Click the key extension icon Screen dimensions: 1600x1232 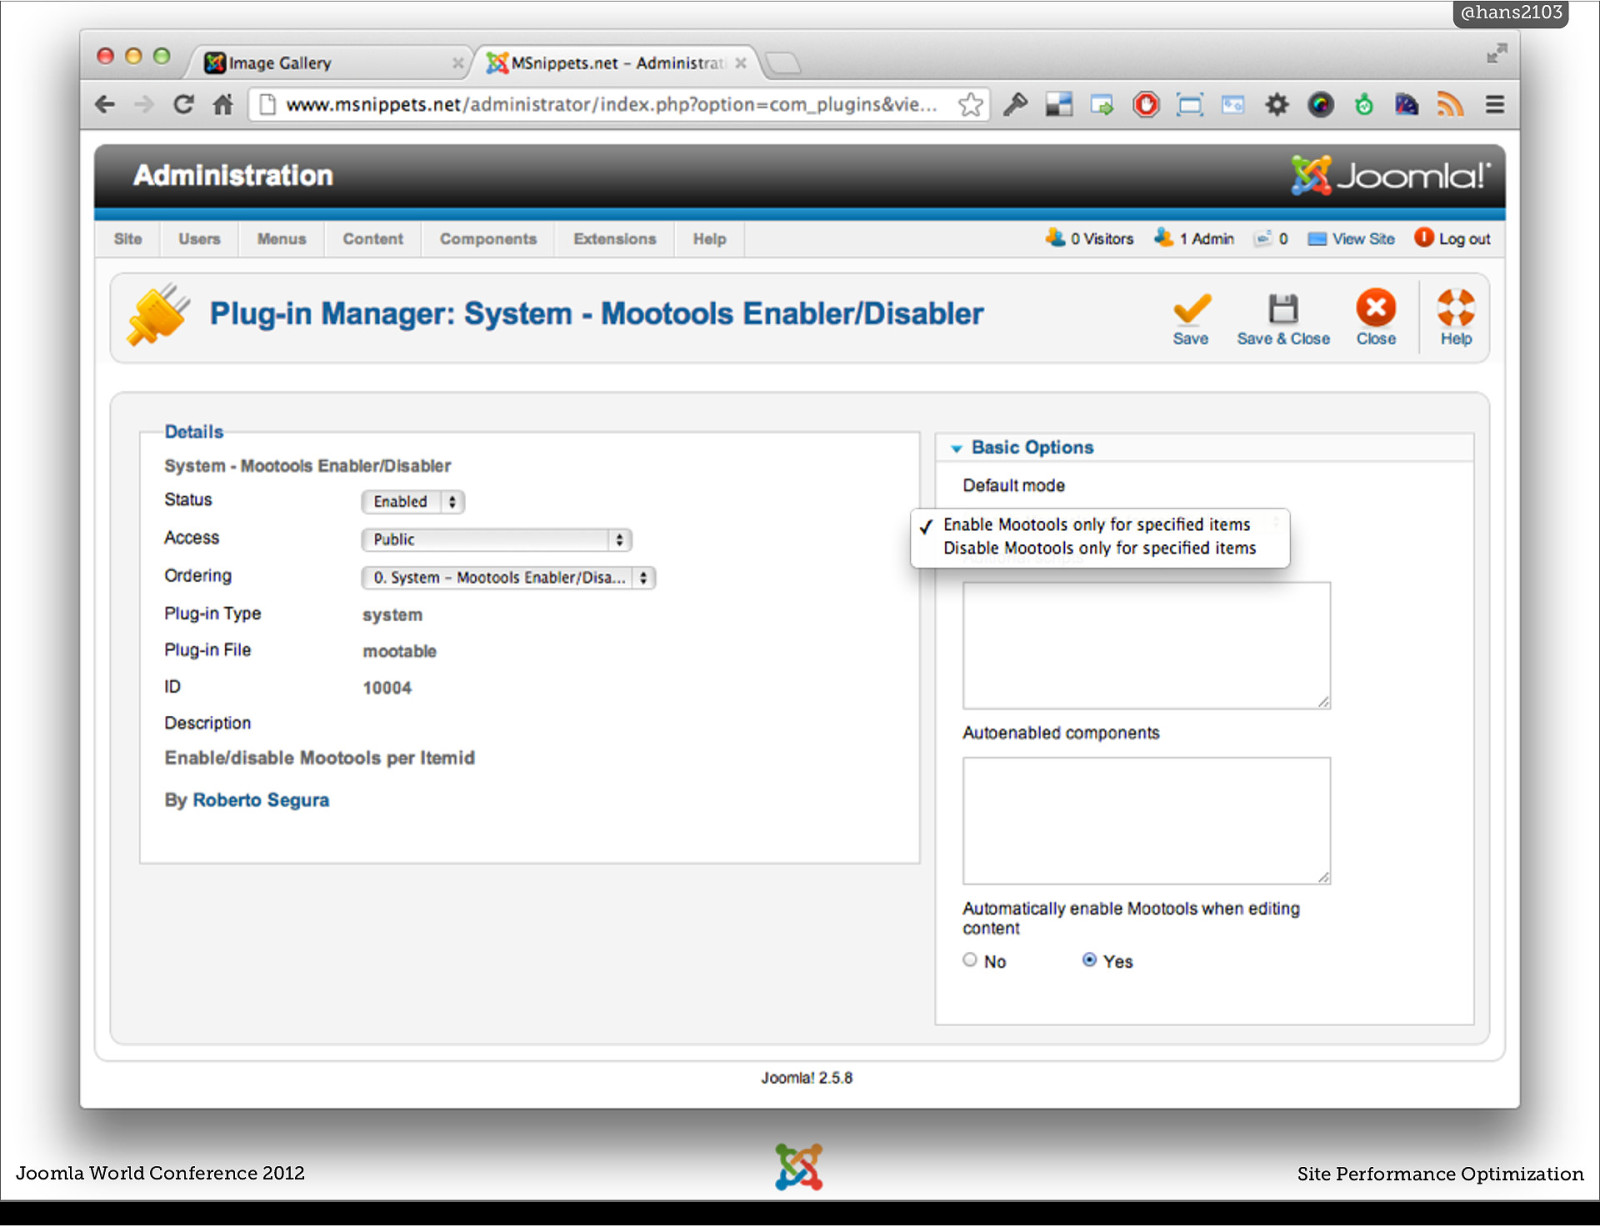[1016, 104]
